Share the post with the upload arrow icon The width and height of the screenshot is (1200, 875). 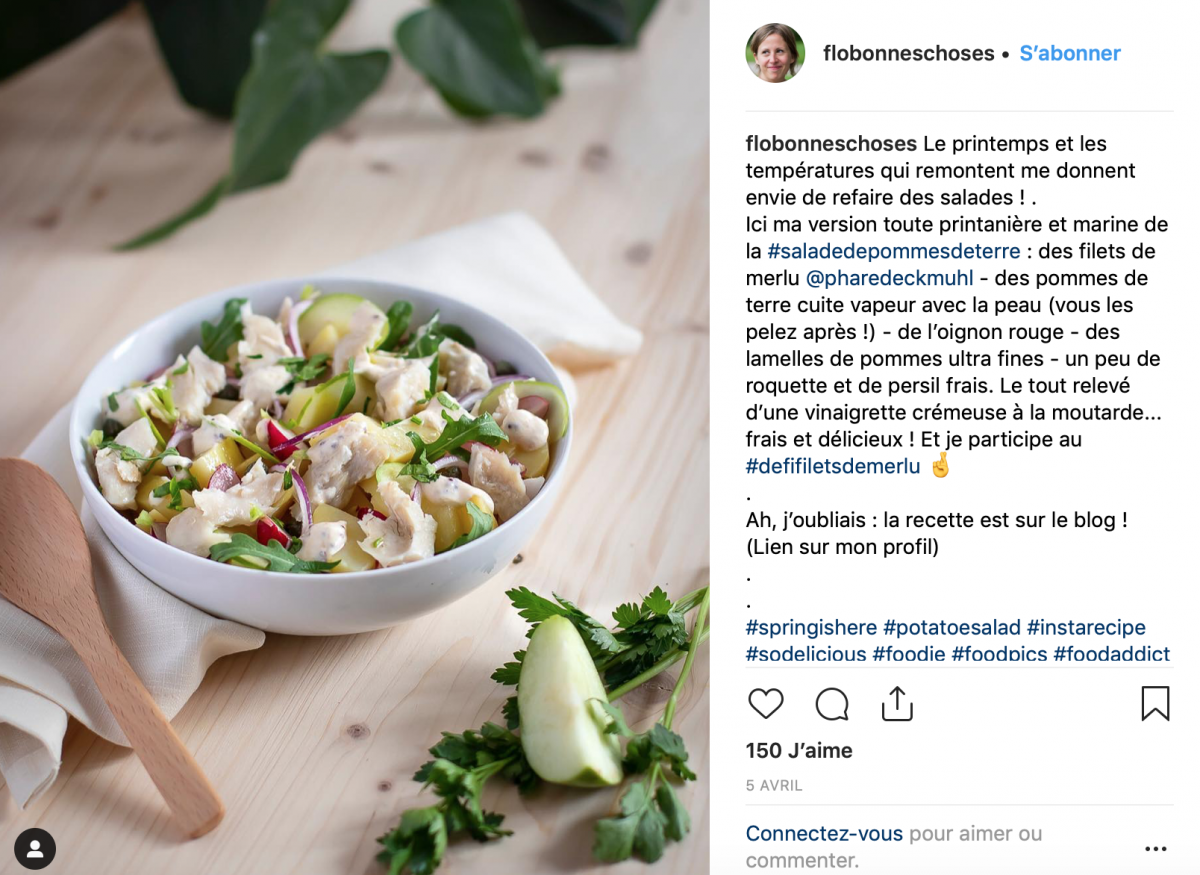pos(897,703)
